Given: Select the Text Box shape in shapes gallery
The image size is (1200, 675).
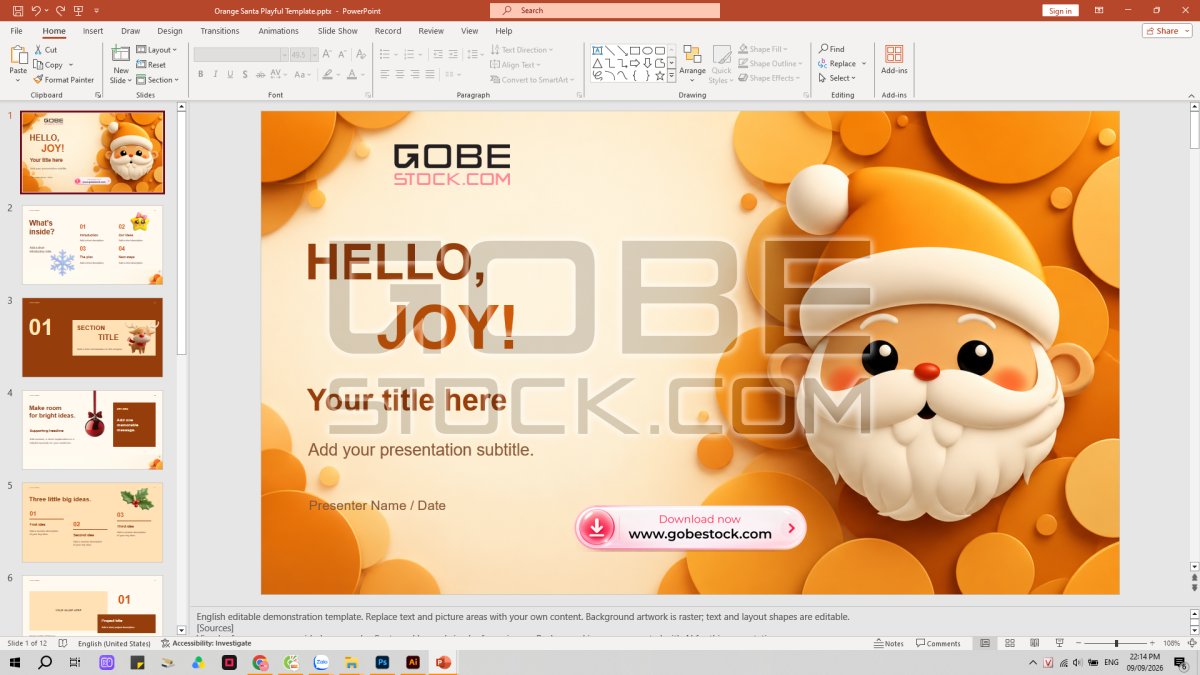Looking at the screenshot, I should pyautogui.click(x=597, y=50).
